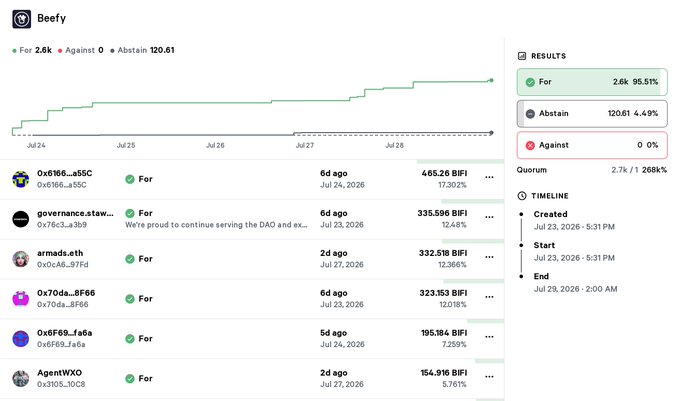Click gray minus icon in Abstain result
Viewport: 680px width, 401px height.
point(530,114)
